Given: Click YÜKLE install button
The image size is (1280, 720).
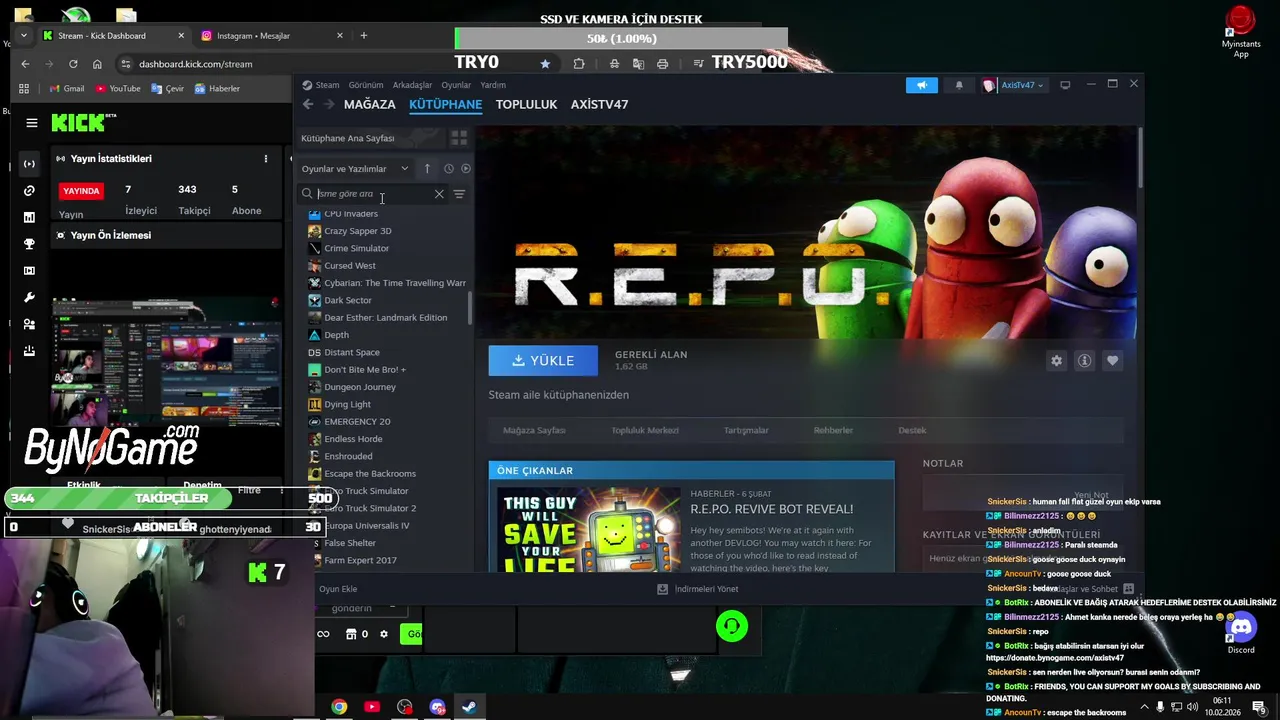Looking at the screenshot, I should pyautogui.click(x=543, y=361).
